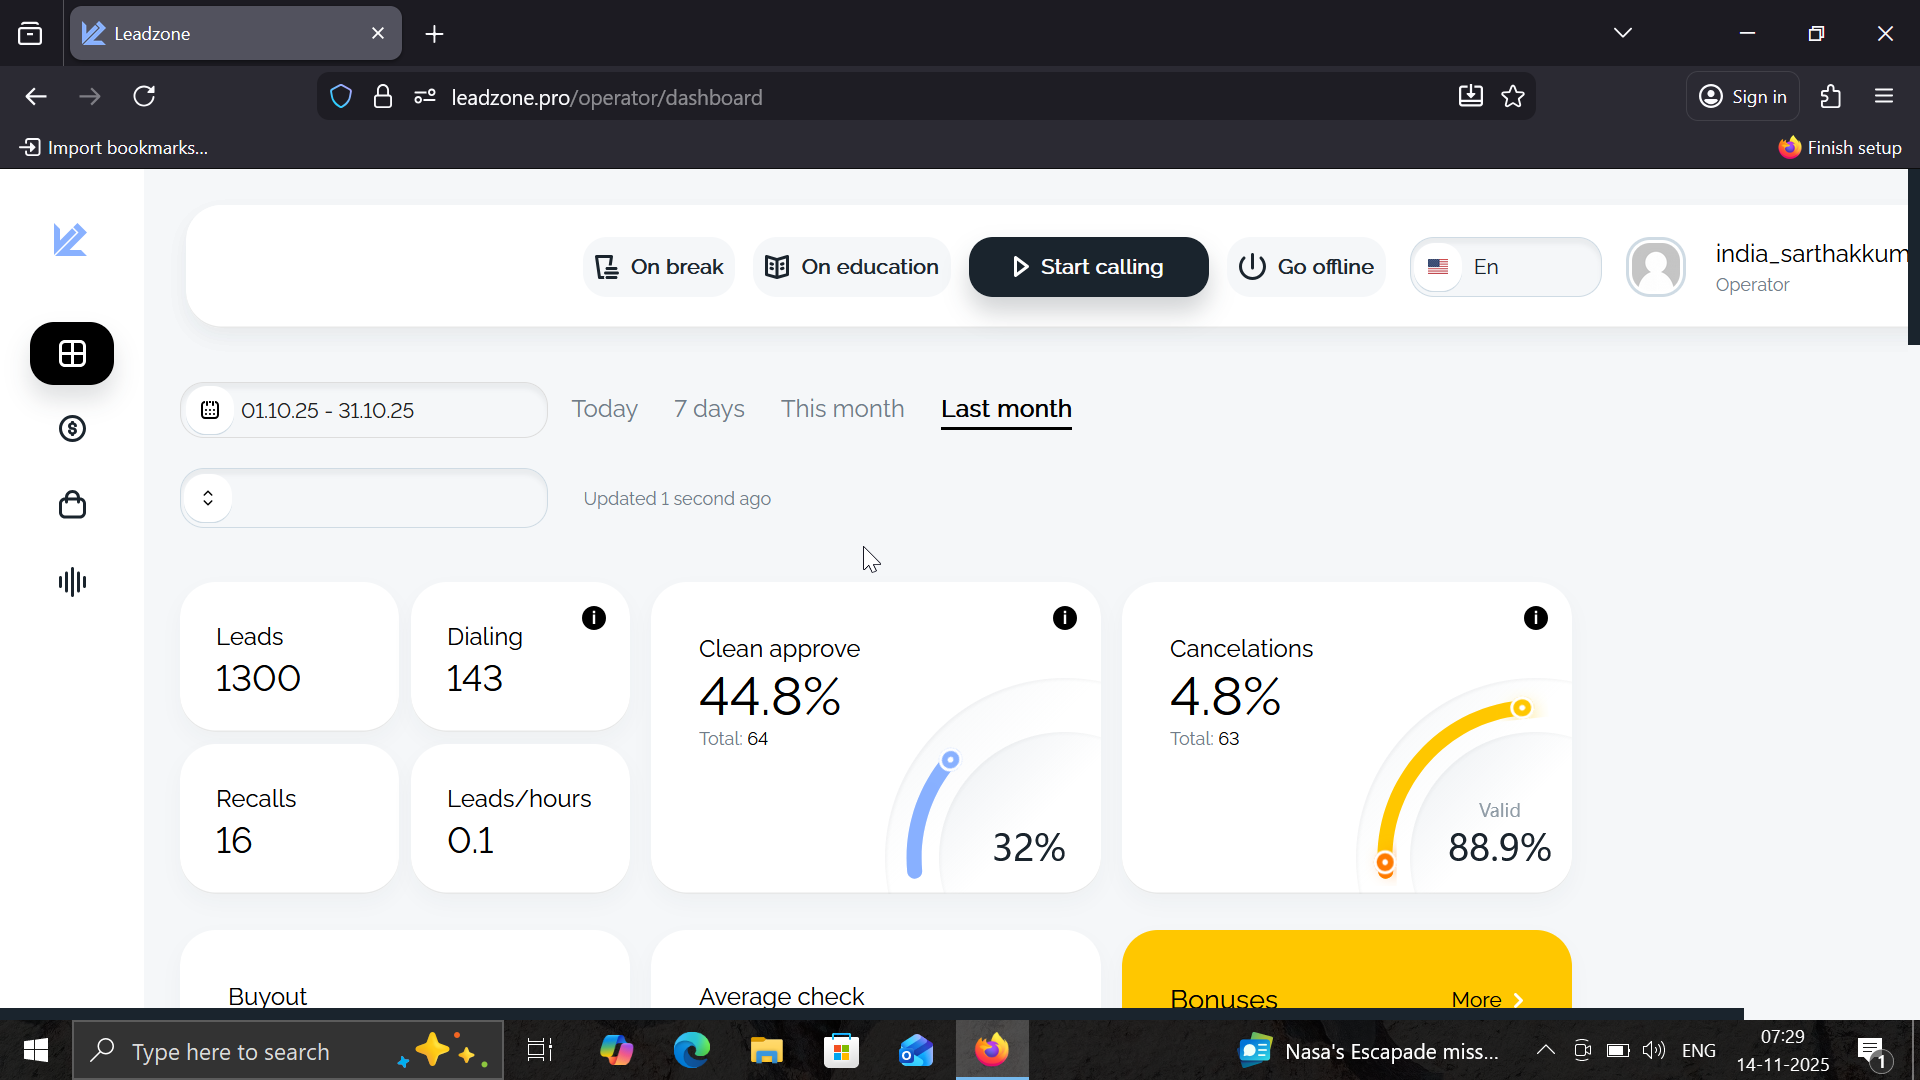Switch status to On break
This screenshot has height=1080, width=1920.
coord(659,267)
